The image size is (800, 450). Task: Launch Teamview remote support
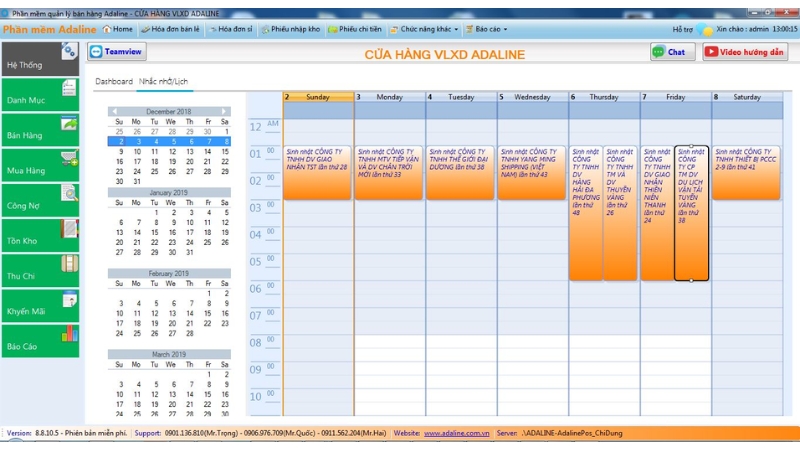[x=117, y=52]
